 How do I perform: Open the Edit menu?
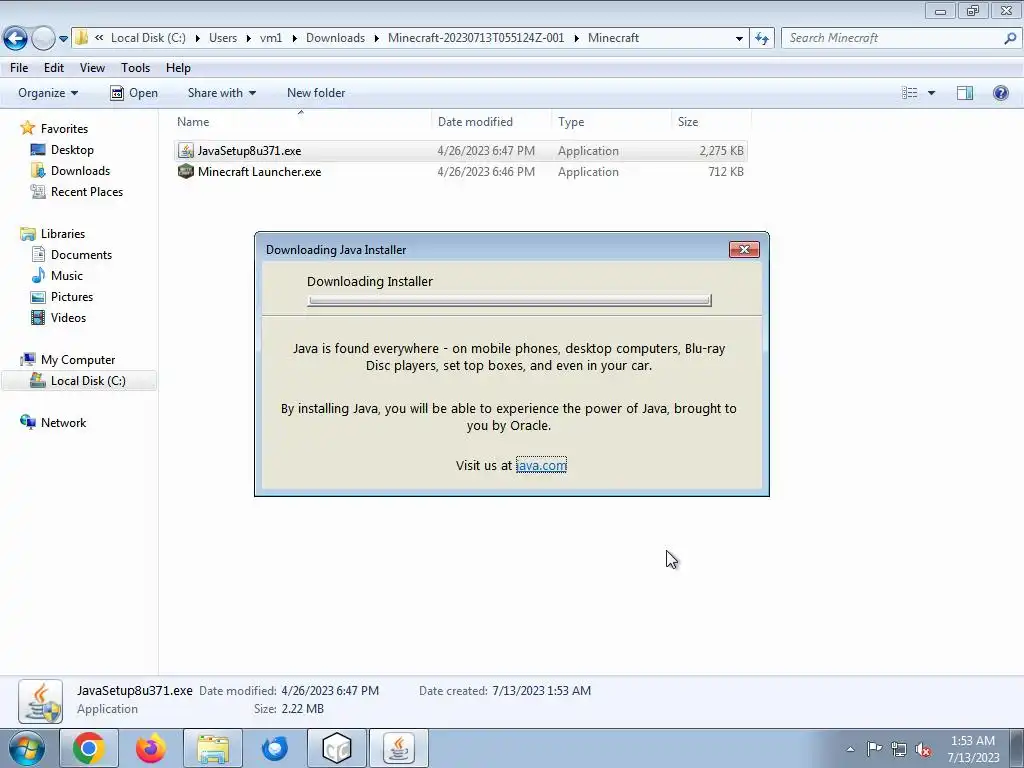(x=54, y=68)
